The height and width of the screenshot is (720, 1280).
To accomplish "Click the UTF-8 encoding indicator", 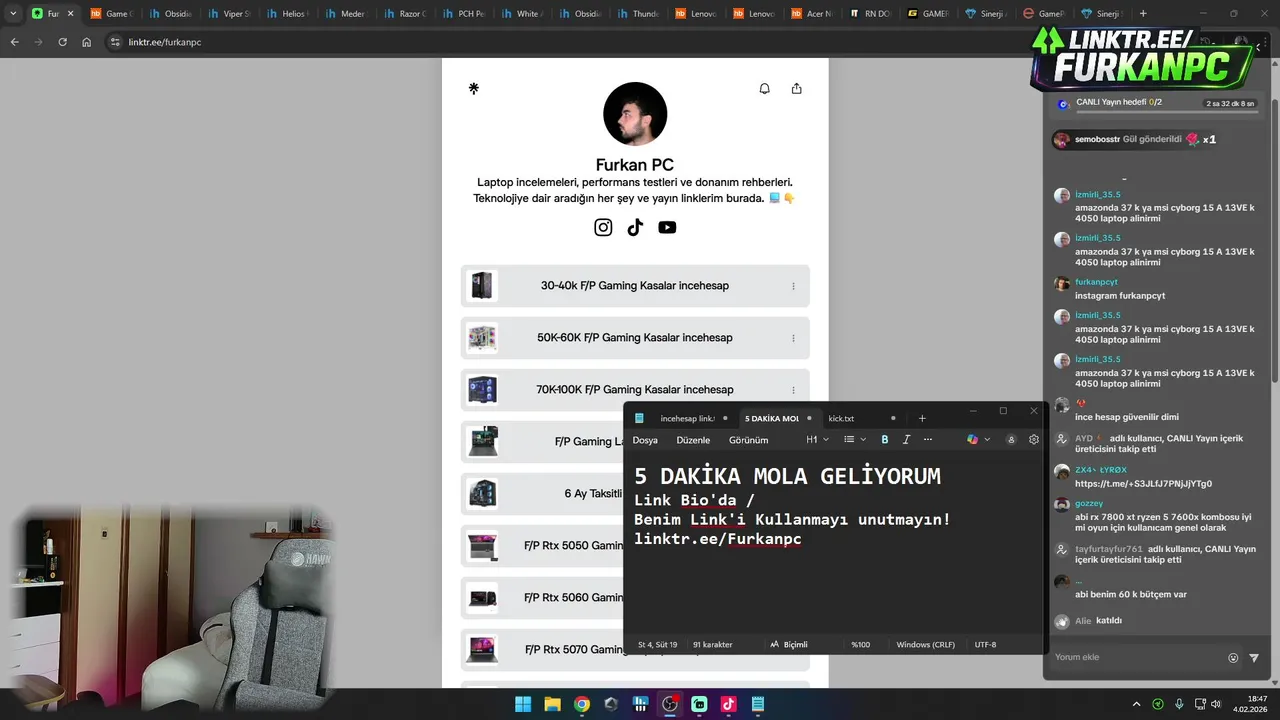I will (x=986, y=645).
